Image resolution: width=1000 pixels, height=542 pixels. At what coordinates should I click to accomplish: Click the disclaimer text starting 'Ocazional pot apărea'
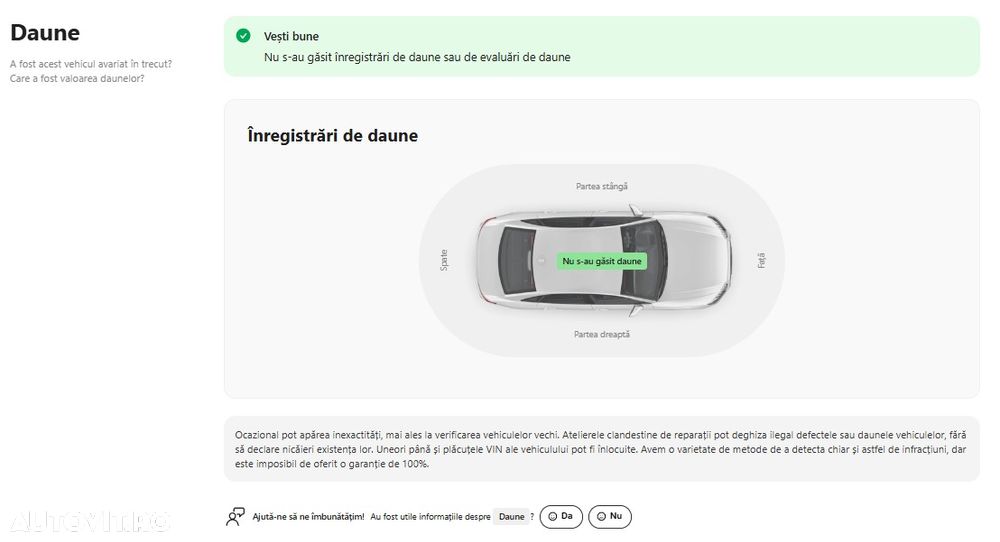[x=600, y=449]
